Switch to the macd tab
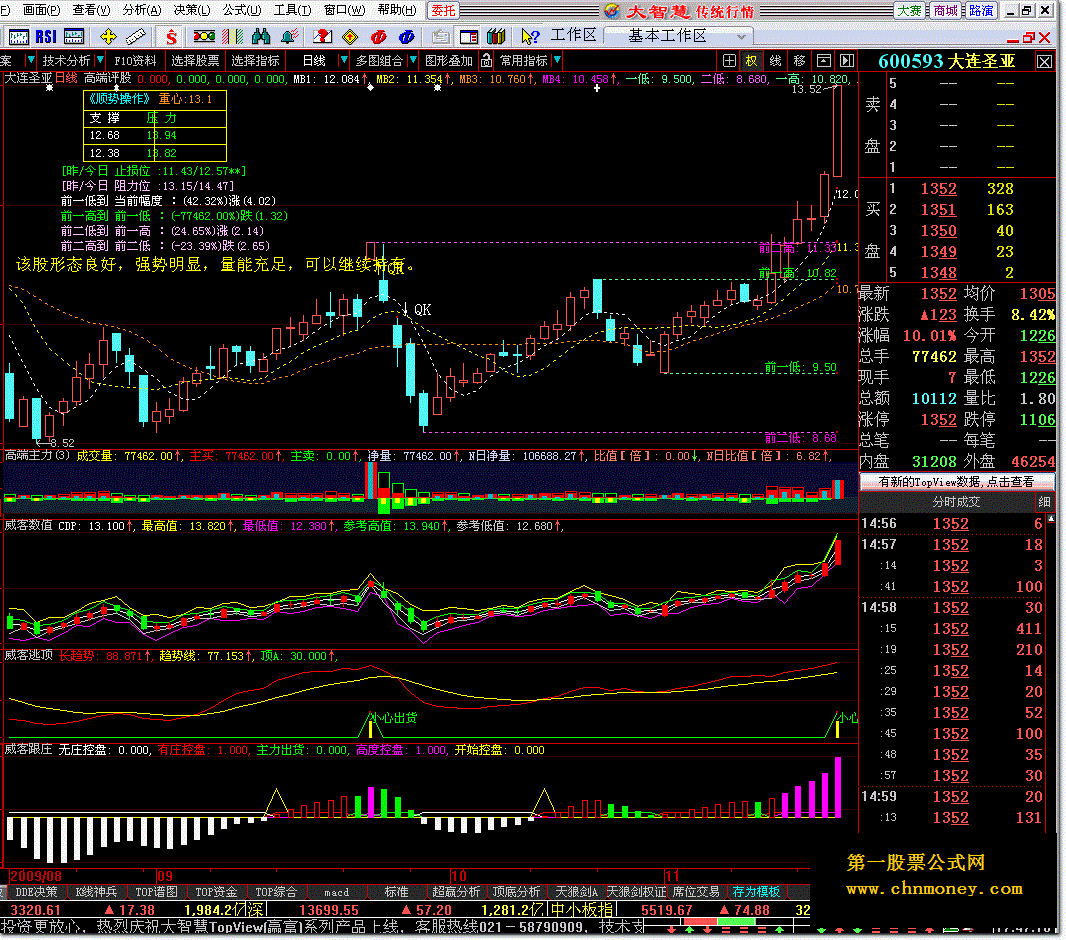The width and height of the screenshot is (1066, 940). pyautogui.click(x=337, y=892)
